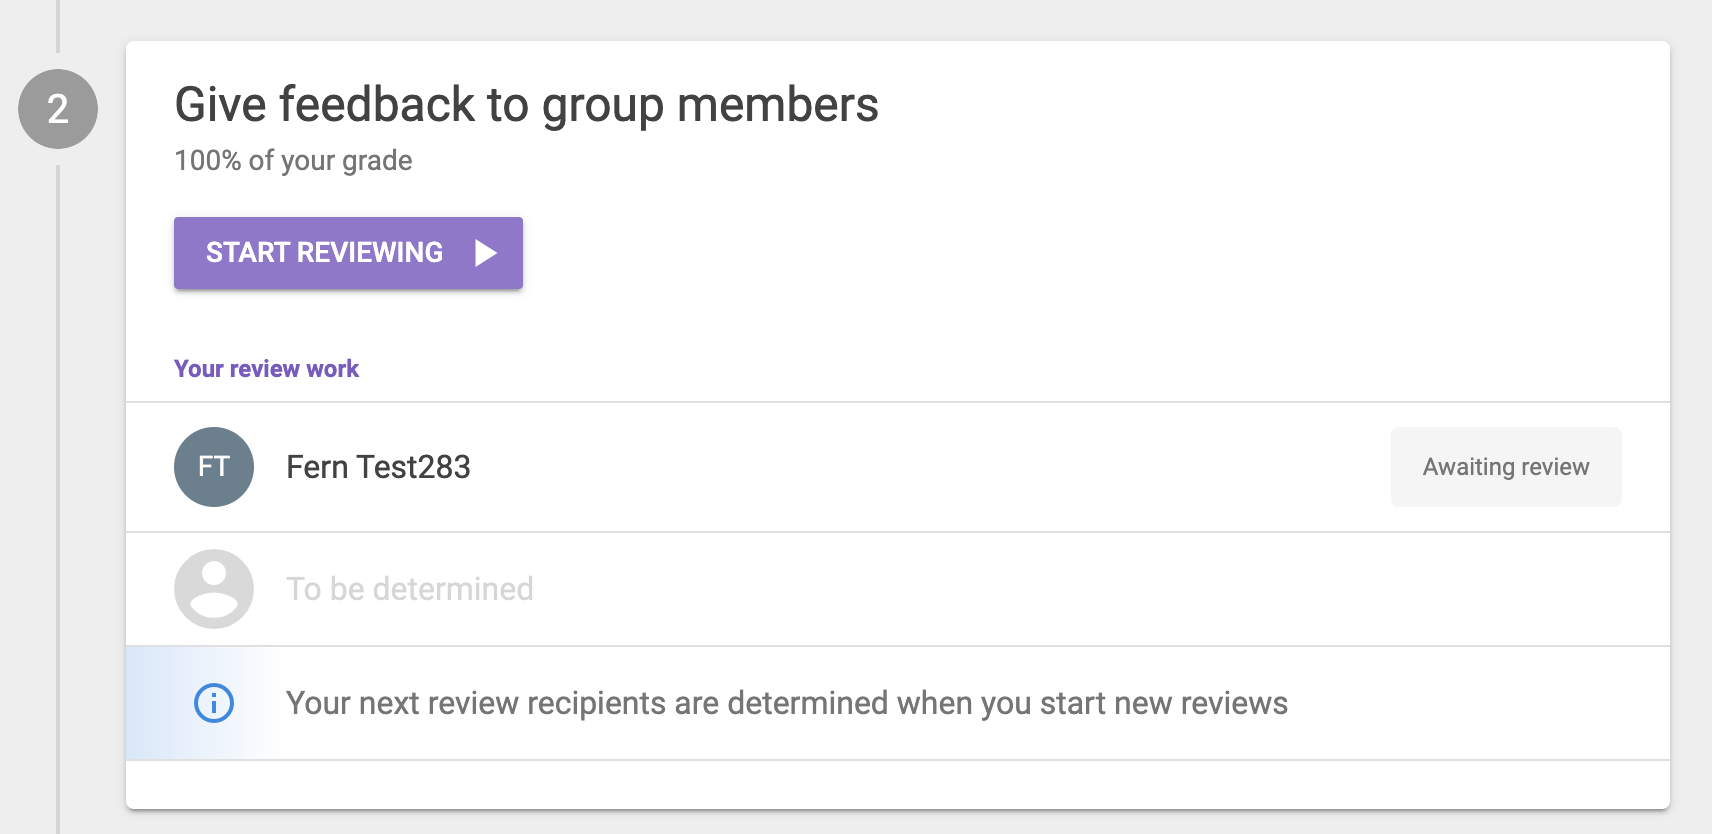Click the timeline line above step 2

tap(58, 25)
